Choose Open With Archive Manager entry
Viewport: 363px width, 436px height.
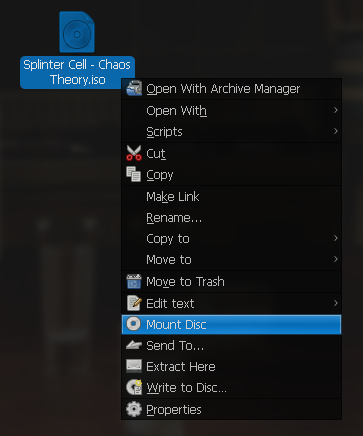(x=232, y=89)
